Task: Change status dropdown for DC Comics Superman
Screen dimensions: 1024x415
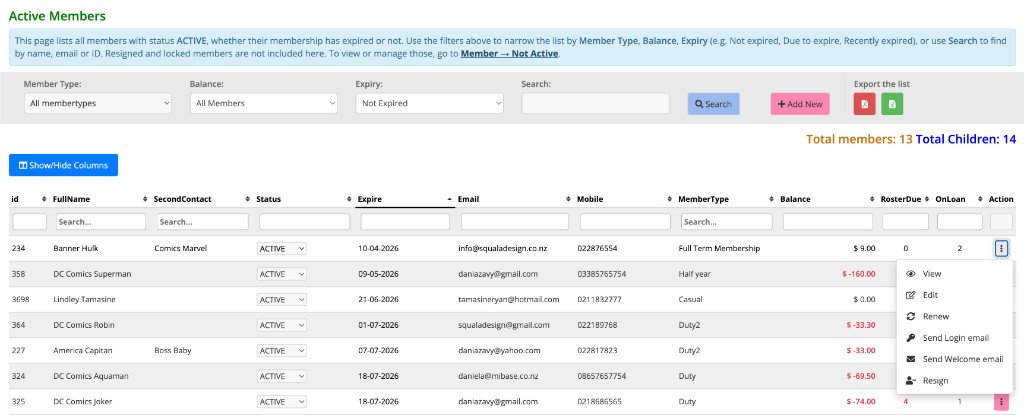Action: (281, 274)
